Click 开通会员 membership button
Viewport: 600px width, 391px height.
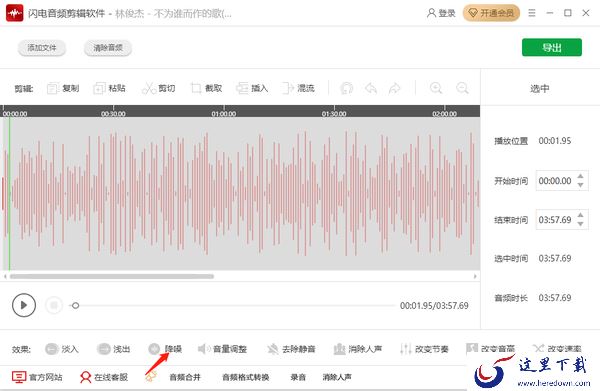[x=491, y=13]
